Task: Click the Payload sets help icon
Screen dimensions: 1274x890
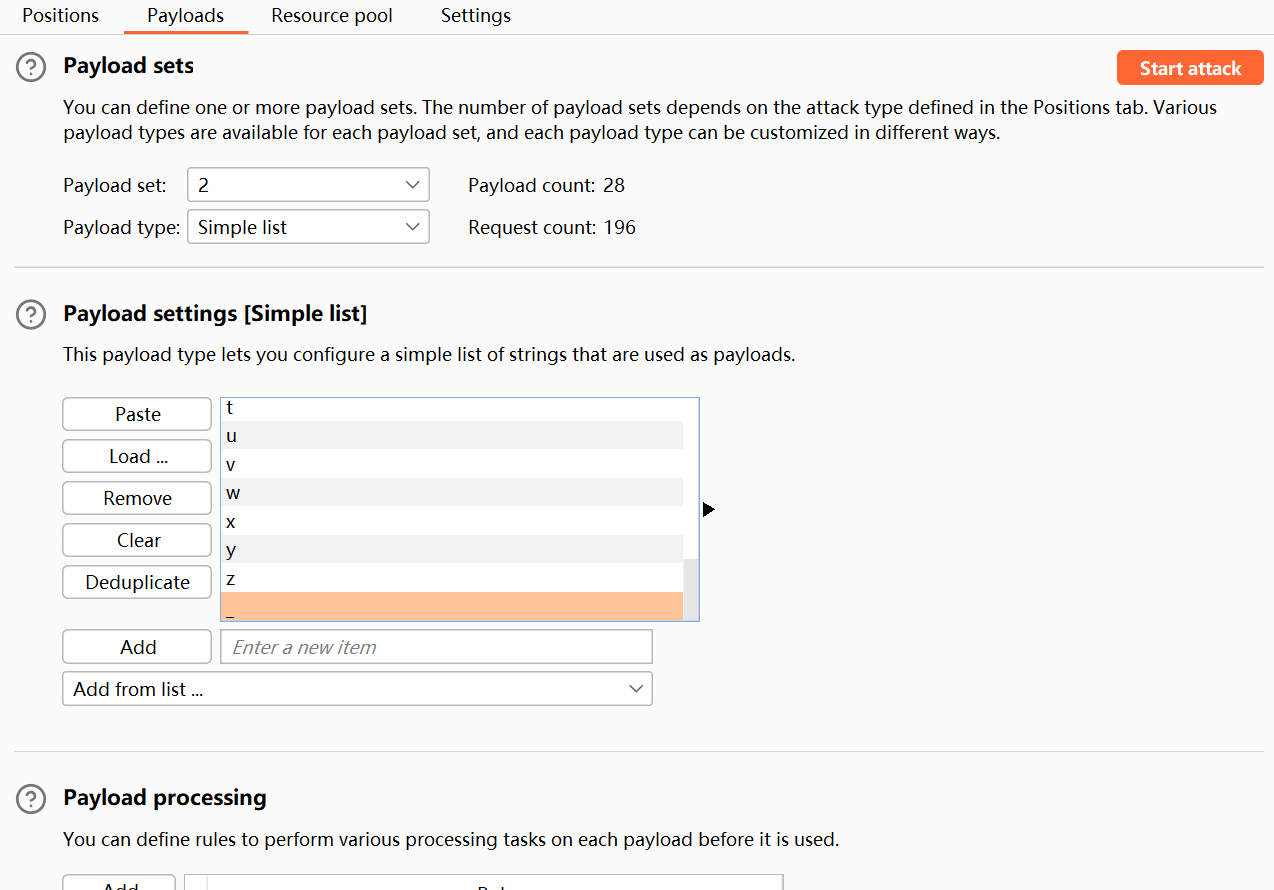Action: pos(31,67)
